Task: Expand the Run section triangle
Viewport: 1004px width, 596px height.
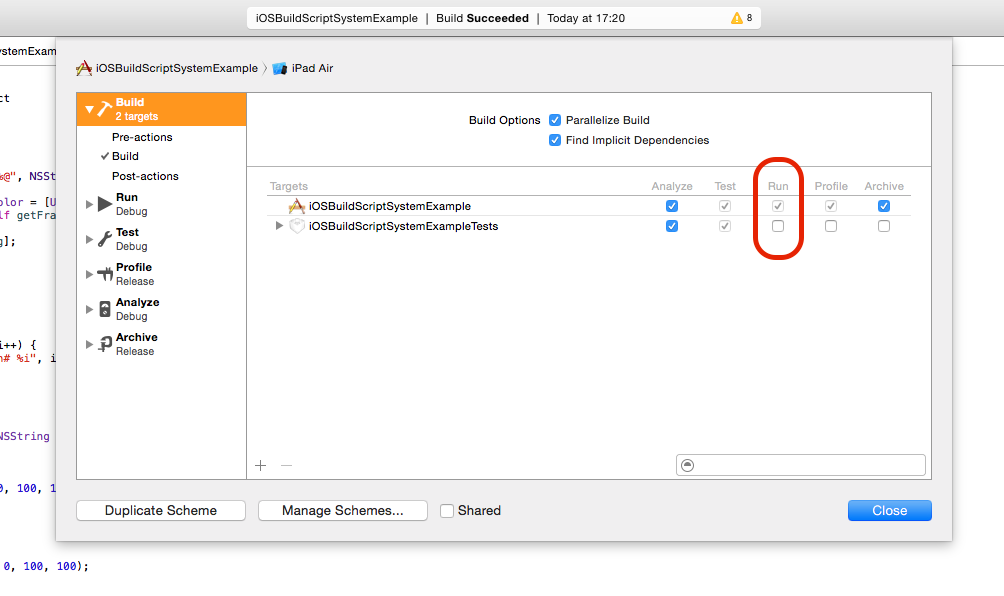Action: click(x=90, y=204)
